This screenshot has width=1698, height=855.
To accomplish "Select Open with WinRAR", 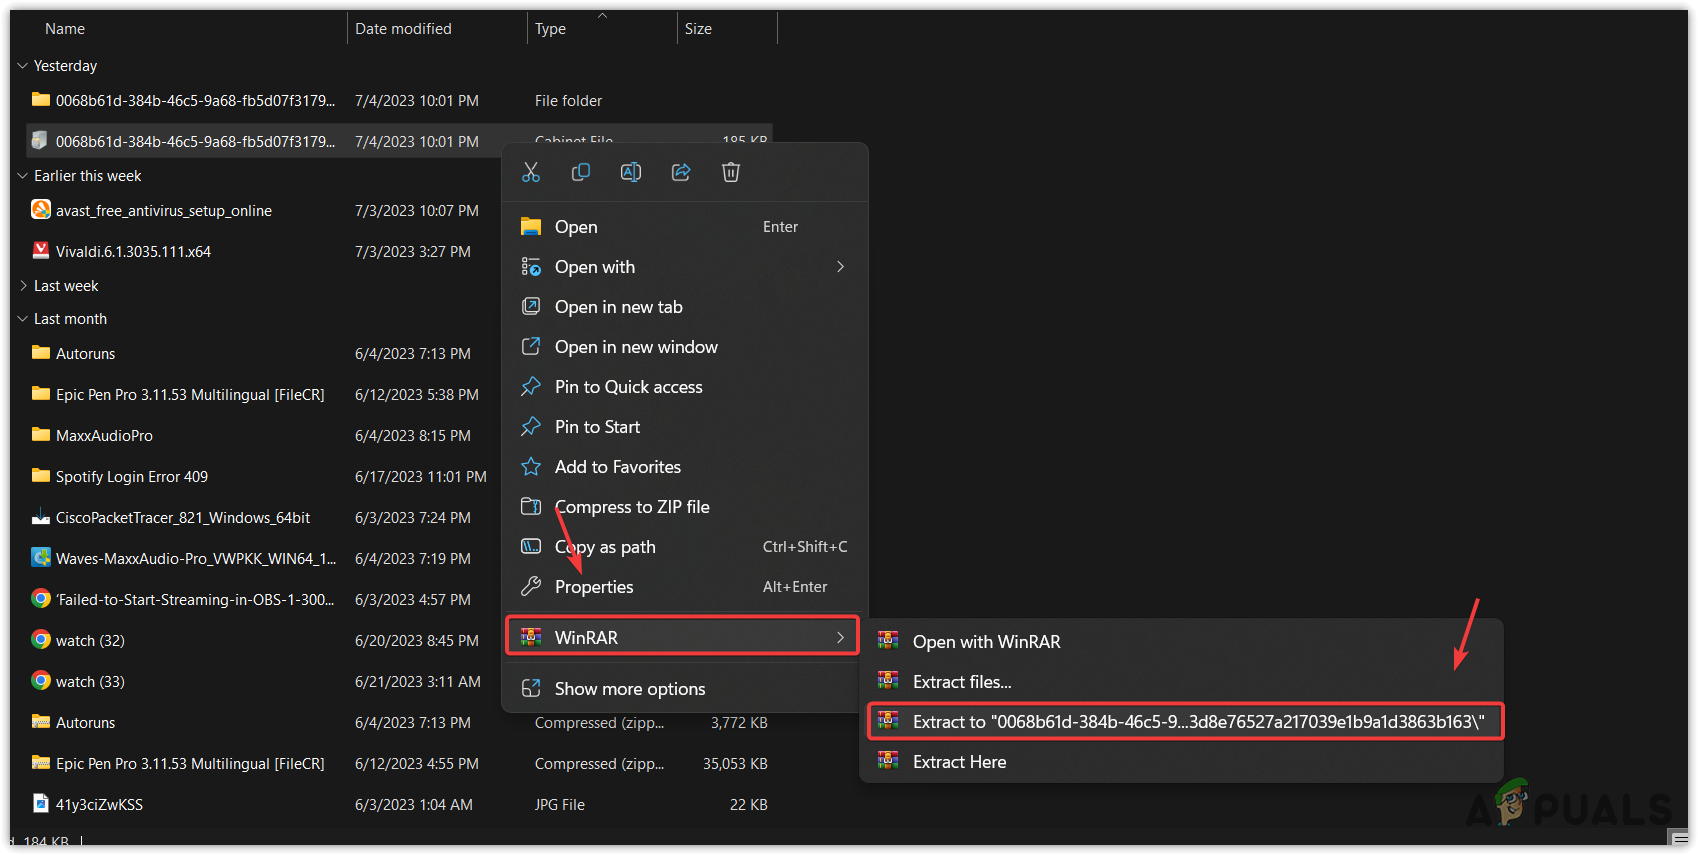I will click(986, 642).
